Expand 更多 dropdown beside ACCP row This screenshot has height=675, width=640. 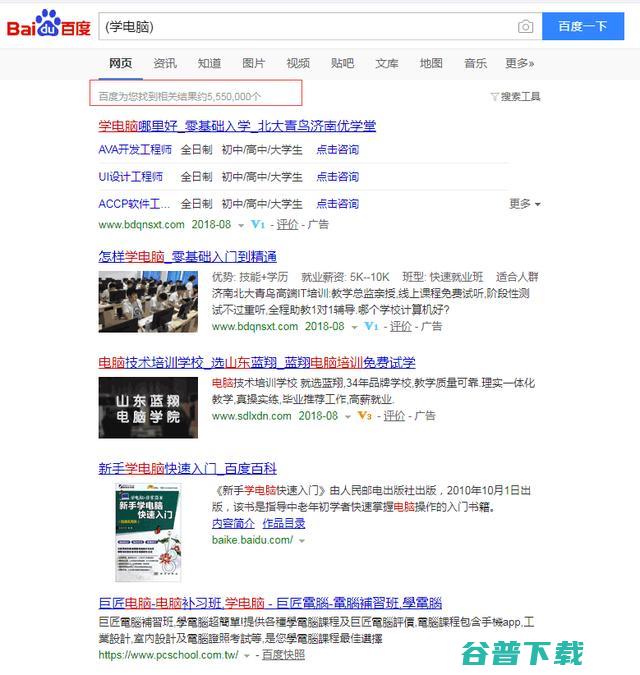[x=525, y=203]
